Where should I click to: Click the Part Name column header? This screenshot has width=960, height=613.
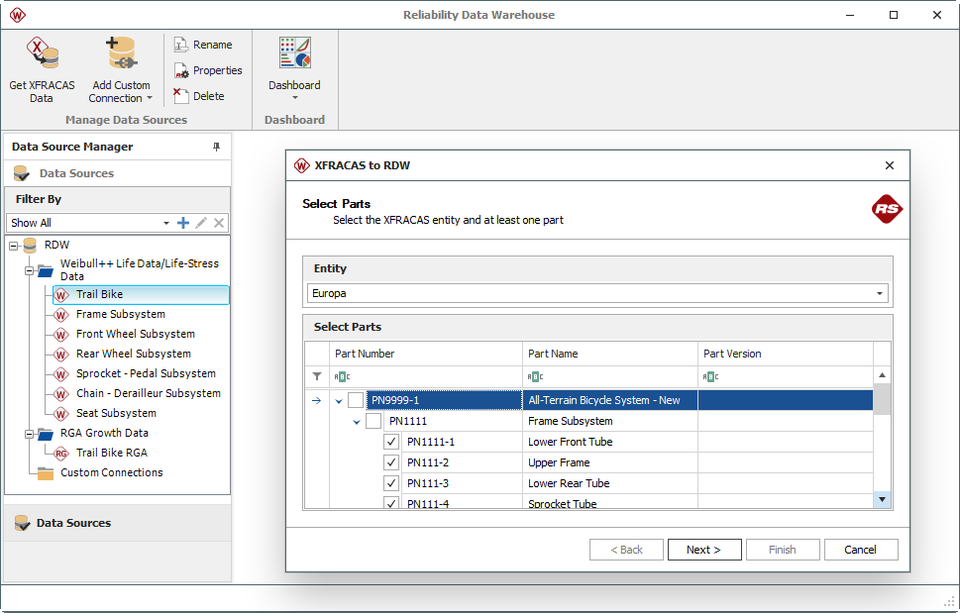610,354
